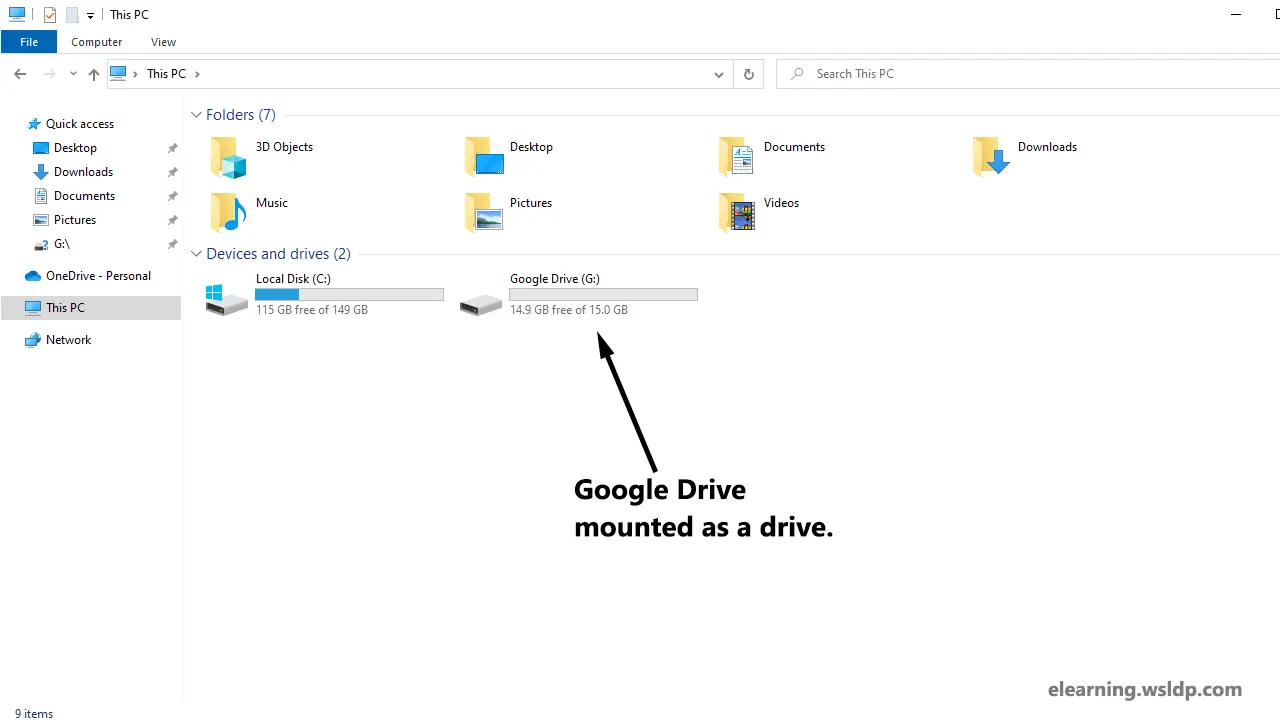Open the Computer ribbon tab
Viewport: 1280px width, 720px height.
(x=97, y=42)
